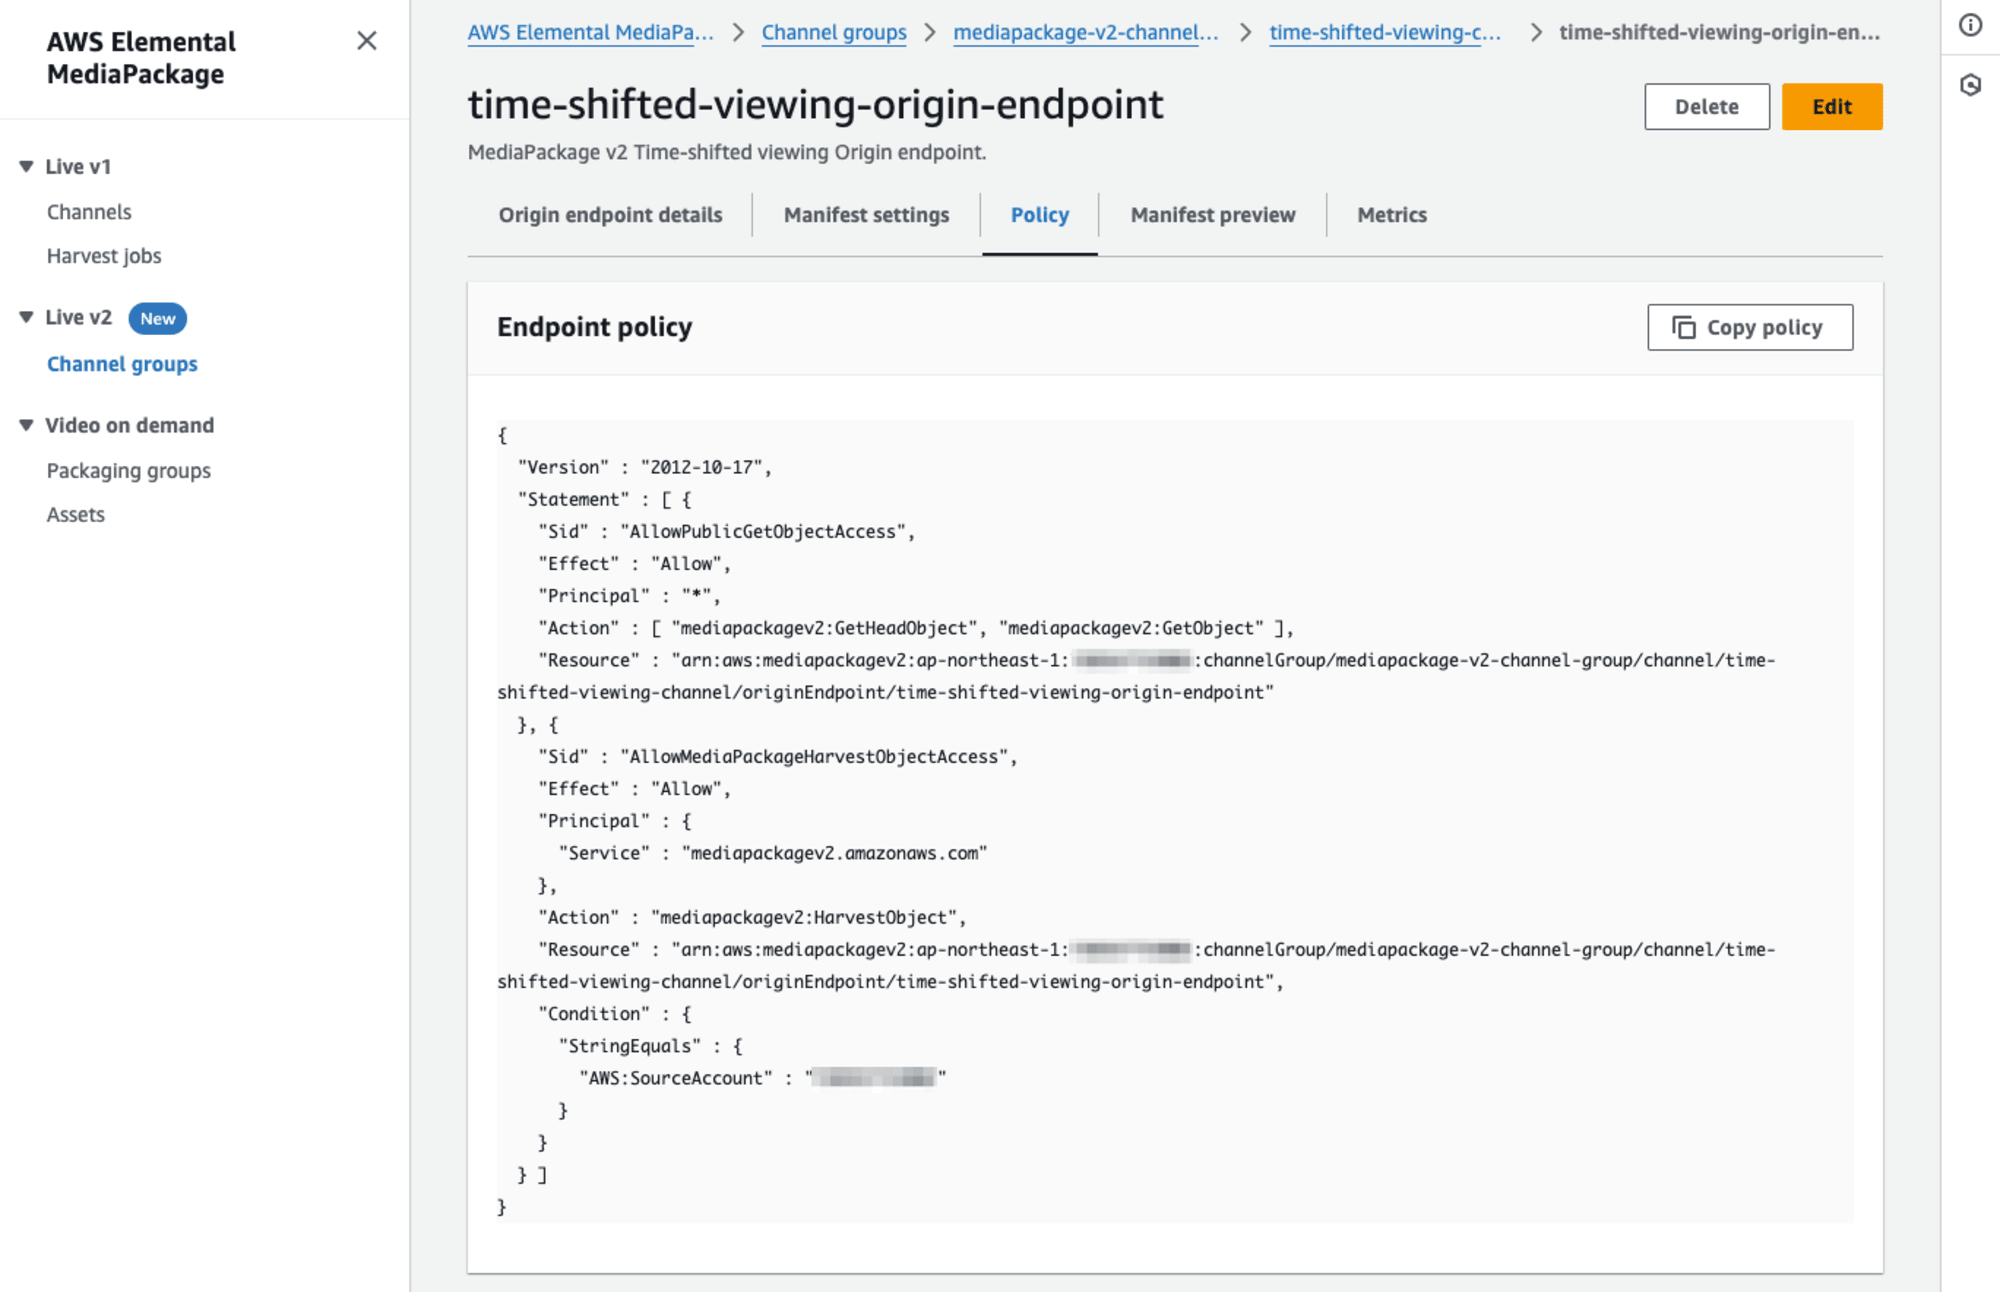2000x1292 pixels.
Task: Select the Policy tab
Action: (1040, 215)
